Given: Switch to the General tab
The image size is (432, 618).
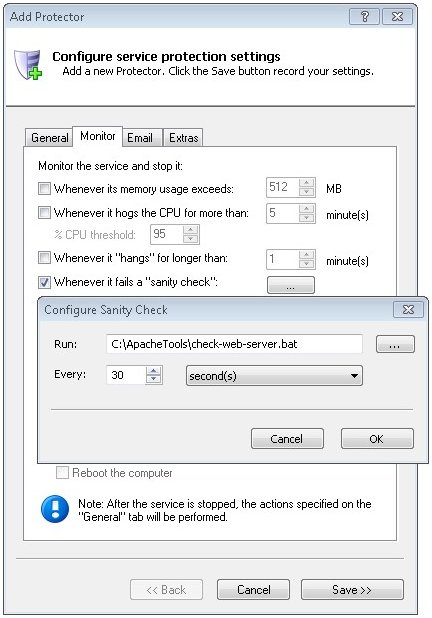Looking at the screenshot, I should [49, 138].
